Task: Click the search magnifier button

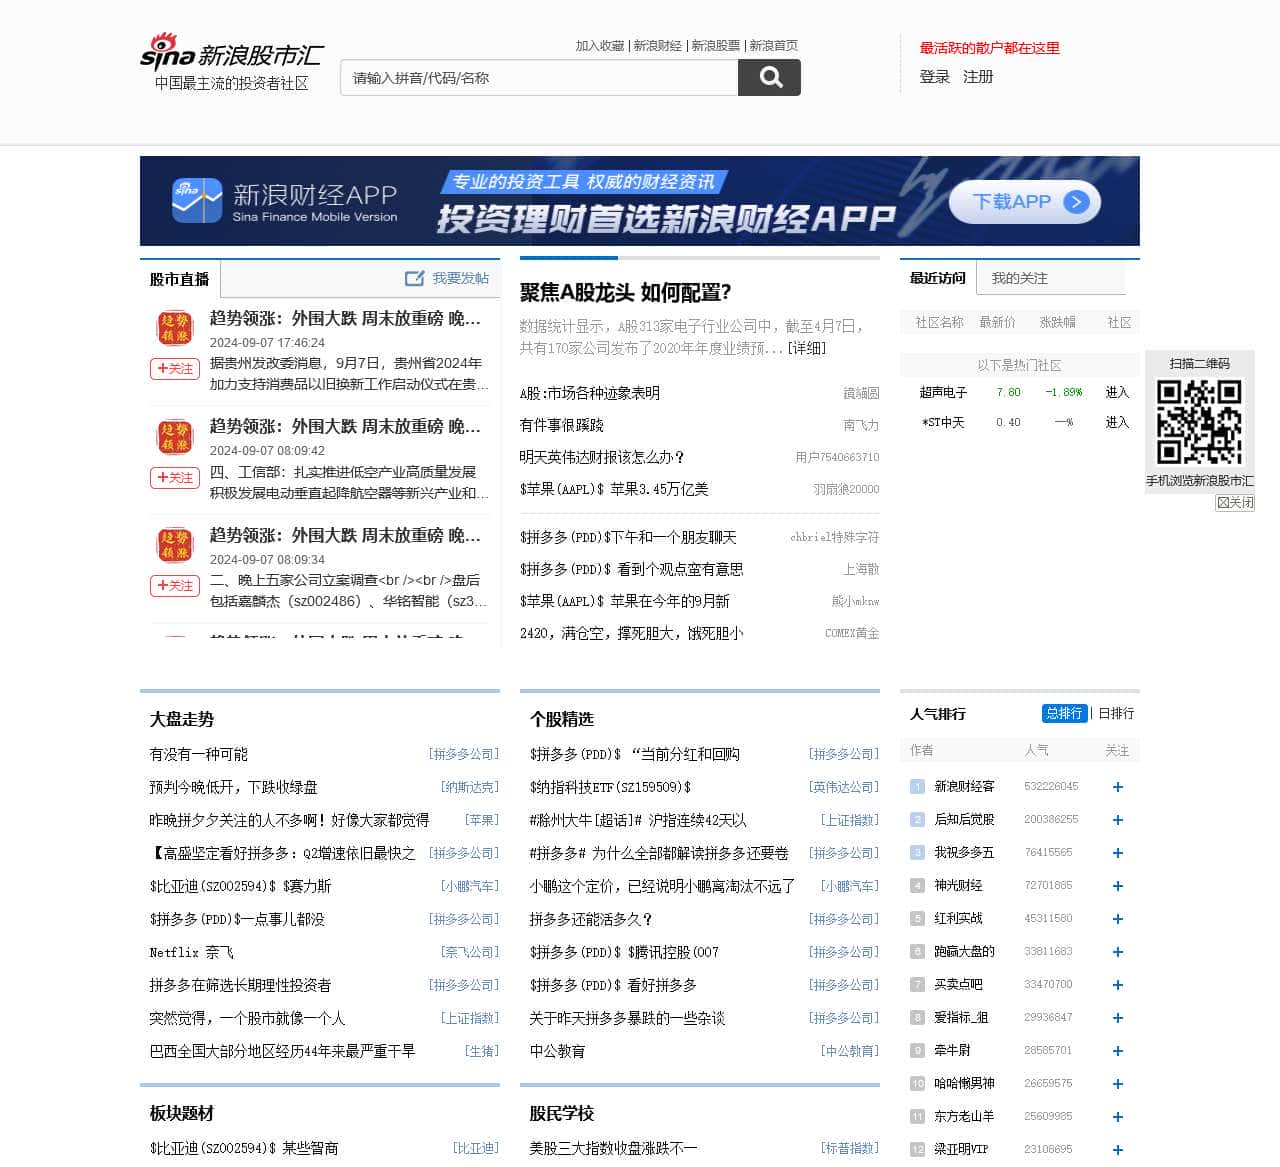Action: [769, 77]
